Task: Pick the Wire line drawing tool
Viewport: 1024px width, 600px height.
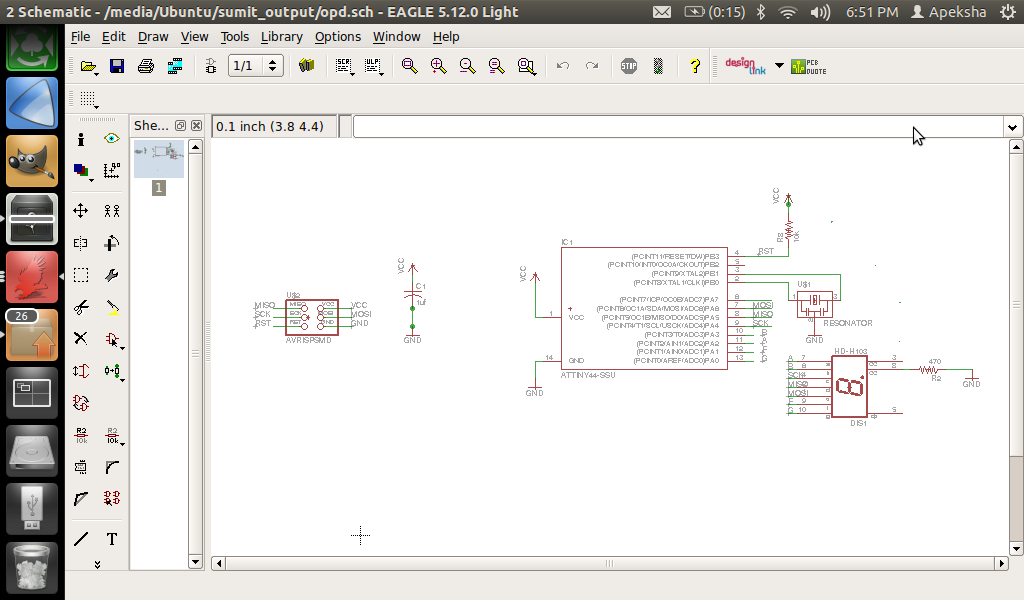Action: (81, 539)
